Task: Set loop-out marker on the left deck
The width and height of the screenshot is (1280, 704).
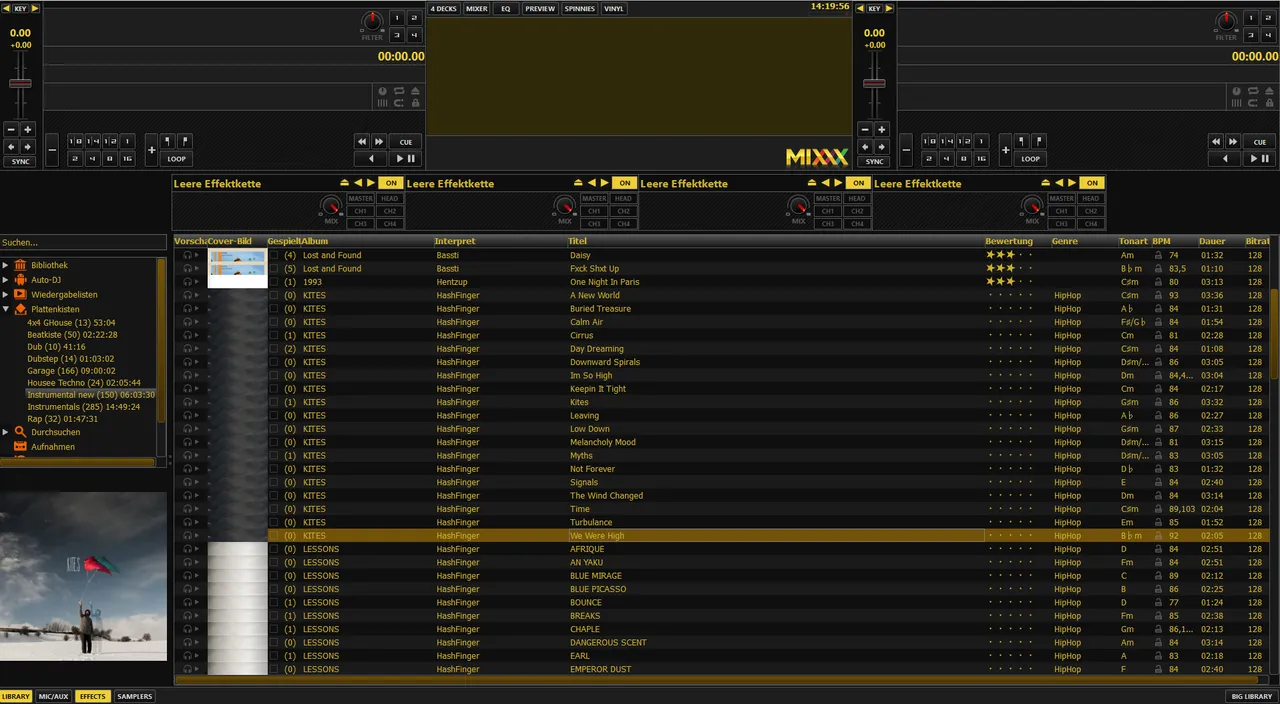Action: [185, 141]
